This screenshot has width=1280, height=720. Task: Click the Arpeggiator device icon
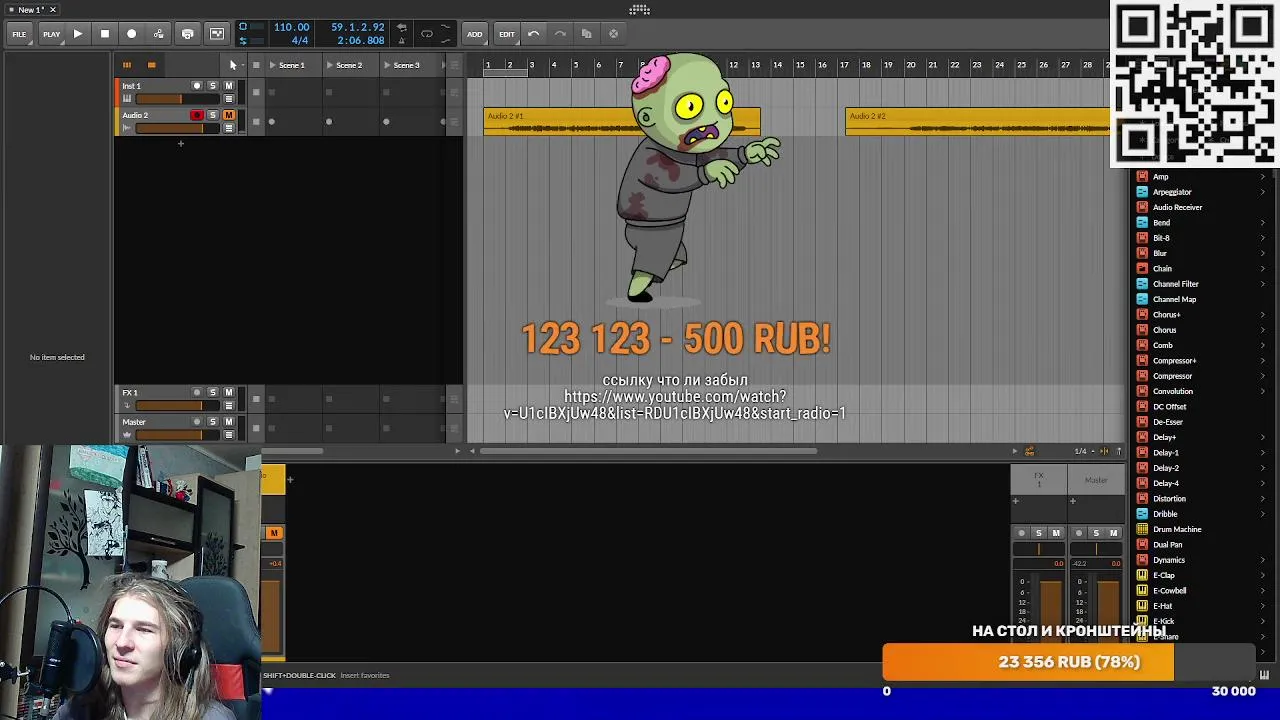click(1142, 192)
